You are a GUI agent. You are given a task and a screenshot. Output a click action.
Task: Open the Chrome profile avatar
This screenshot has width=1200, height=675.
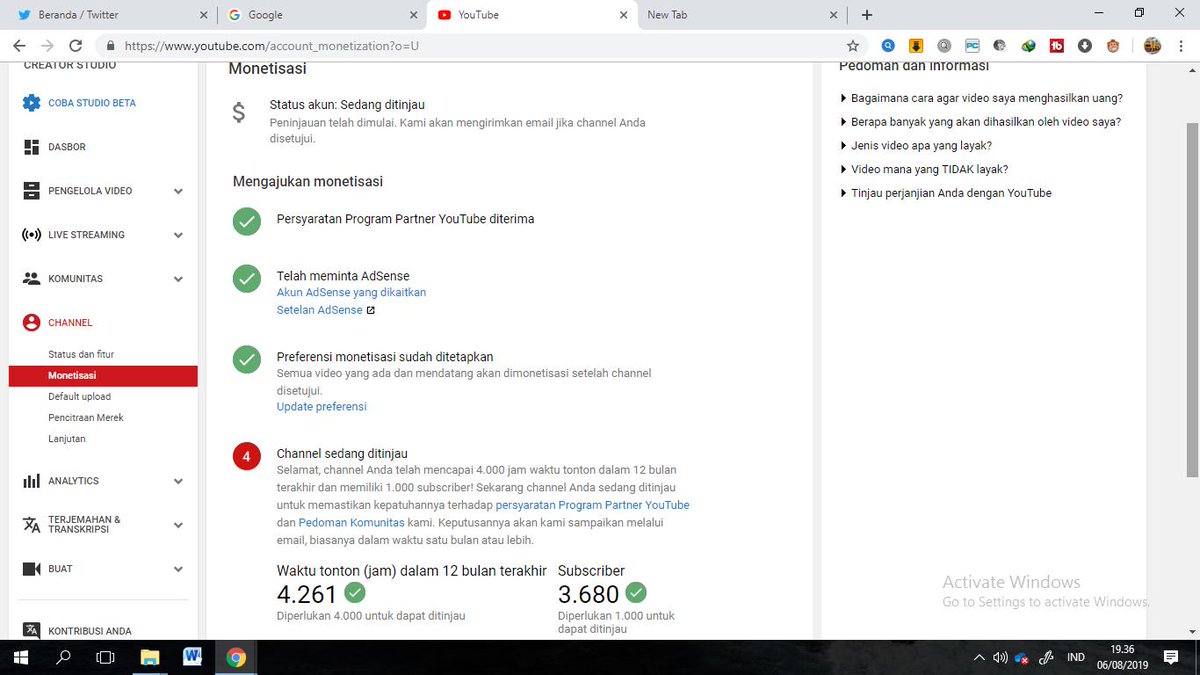pyautogui.click(x=1152, y=46)
